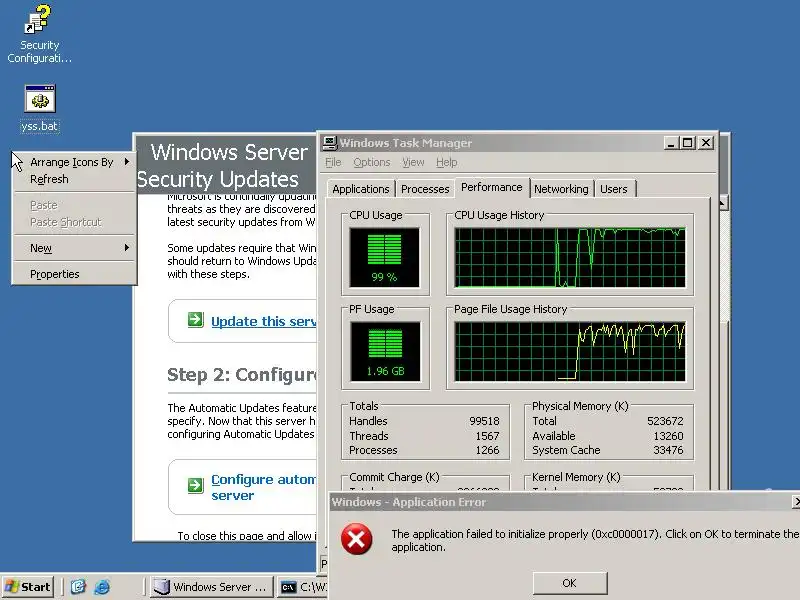
Task: Open the Security Configuration desktop shortcut
Action: tap(39, 34)
